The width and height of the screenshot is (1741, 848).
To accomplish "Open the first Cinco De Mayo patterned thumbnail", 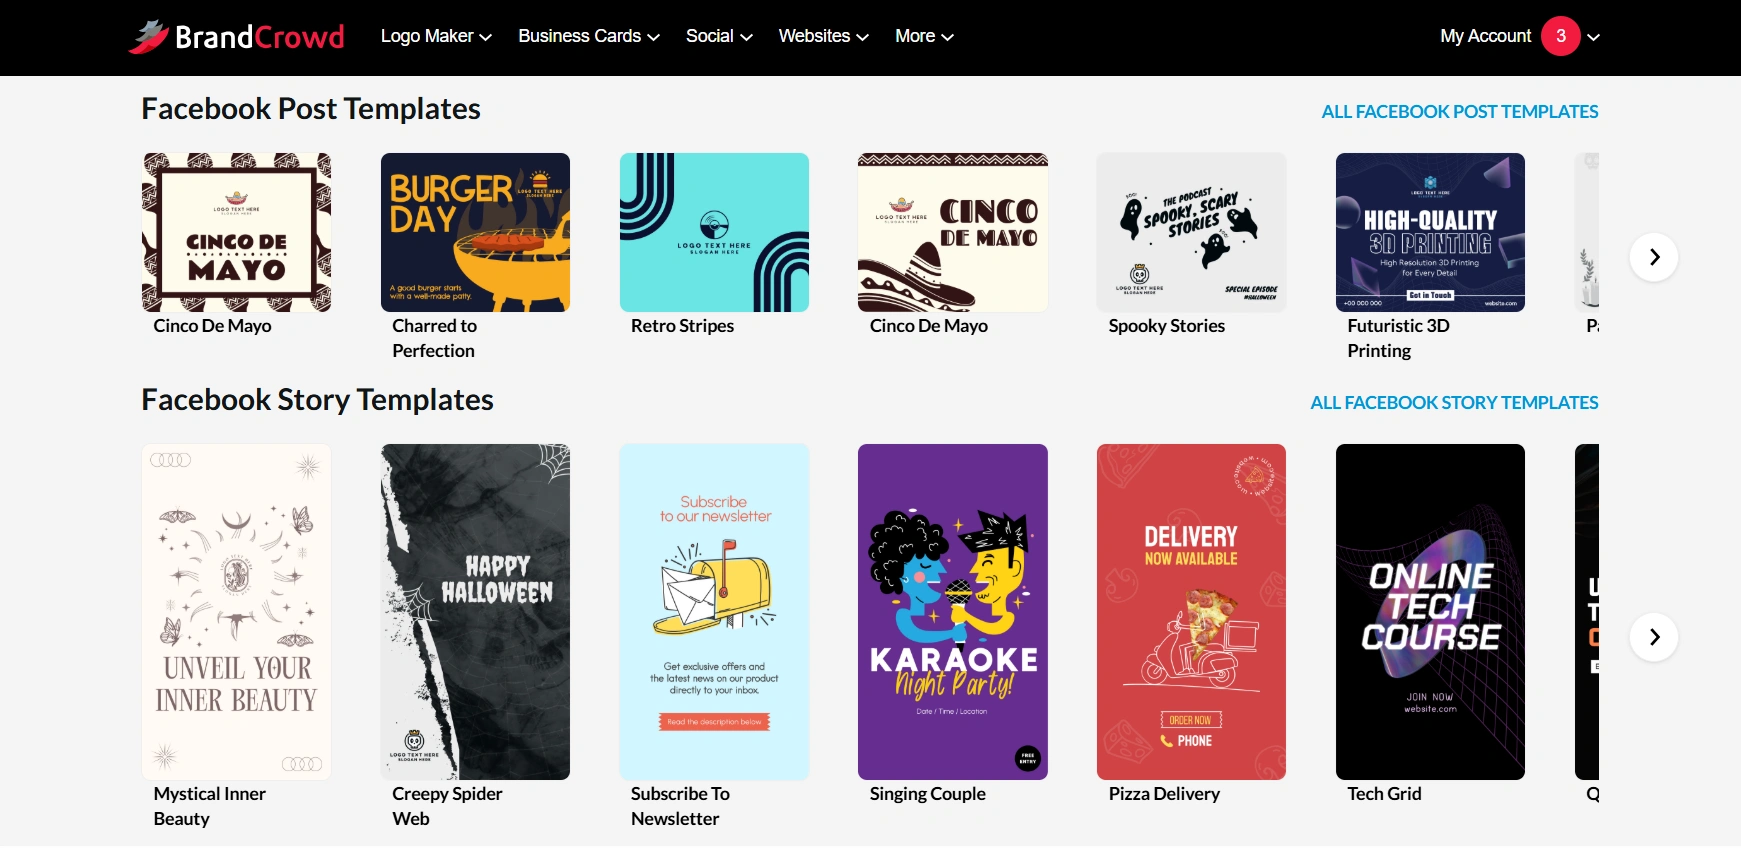I will (x=237, y=232).
